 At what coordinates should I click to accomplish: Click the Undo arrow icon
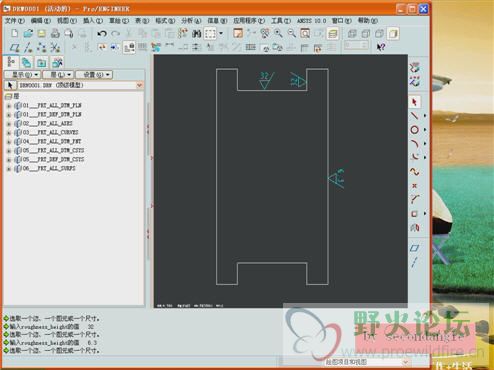pyautogui.click(x=102, y=33)
